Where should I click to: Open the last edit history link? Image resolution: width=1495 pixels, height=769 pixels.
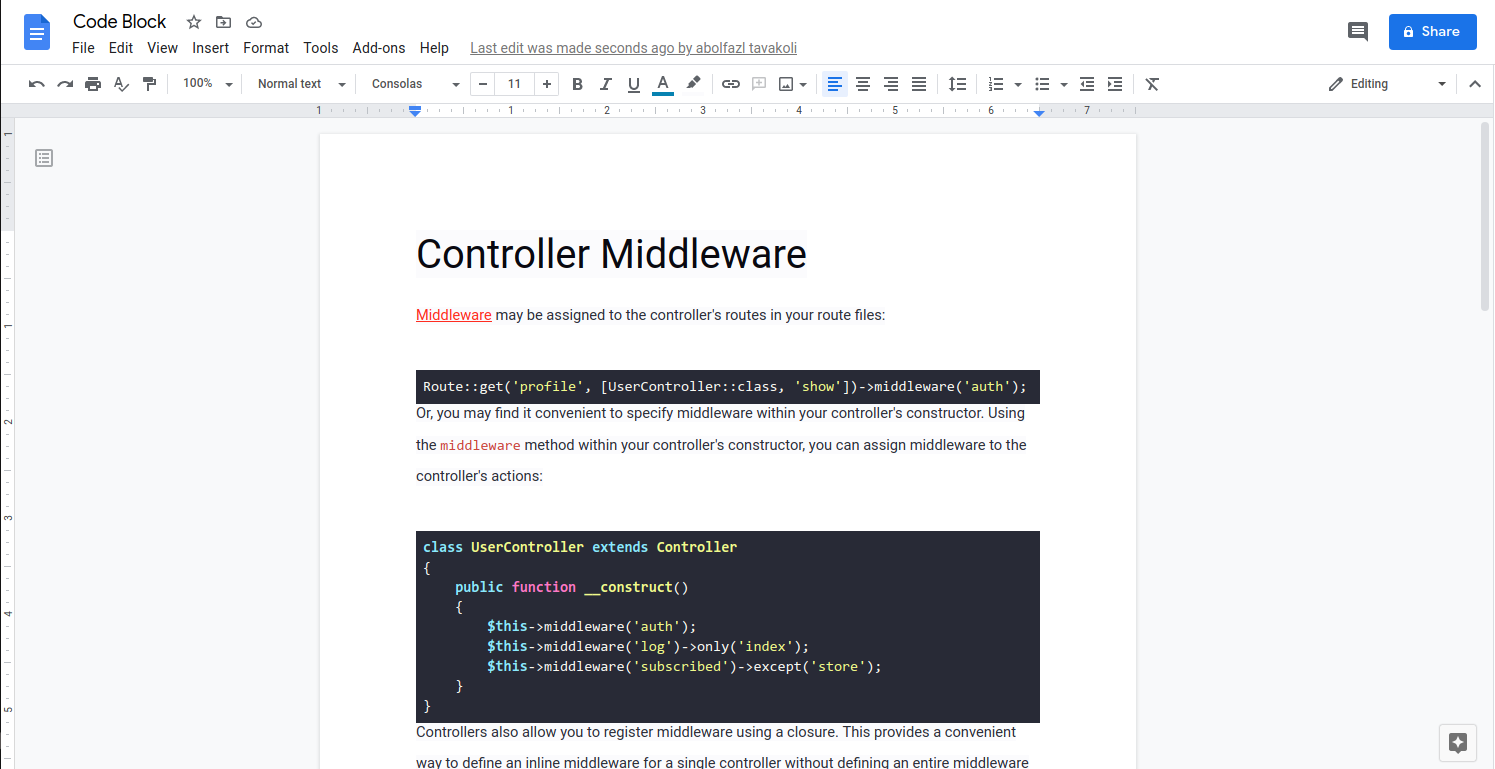pos(633,48)
